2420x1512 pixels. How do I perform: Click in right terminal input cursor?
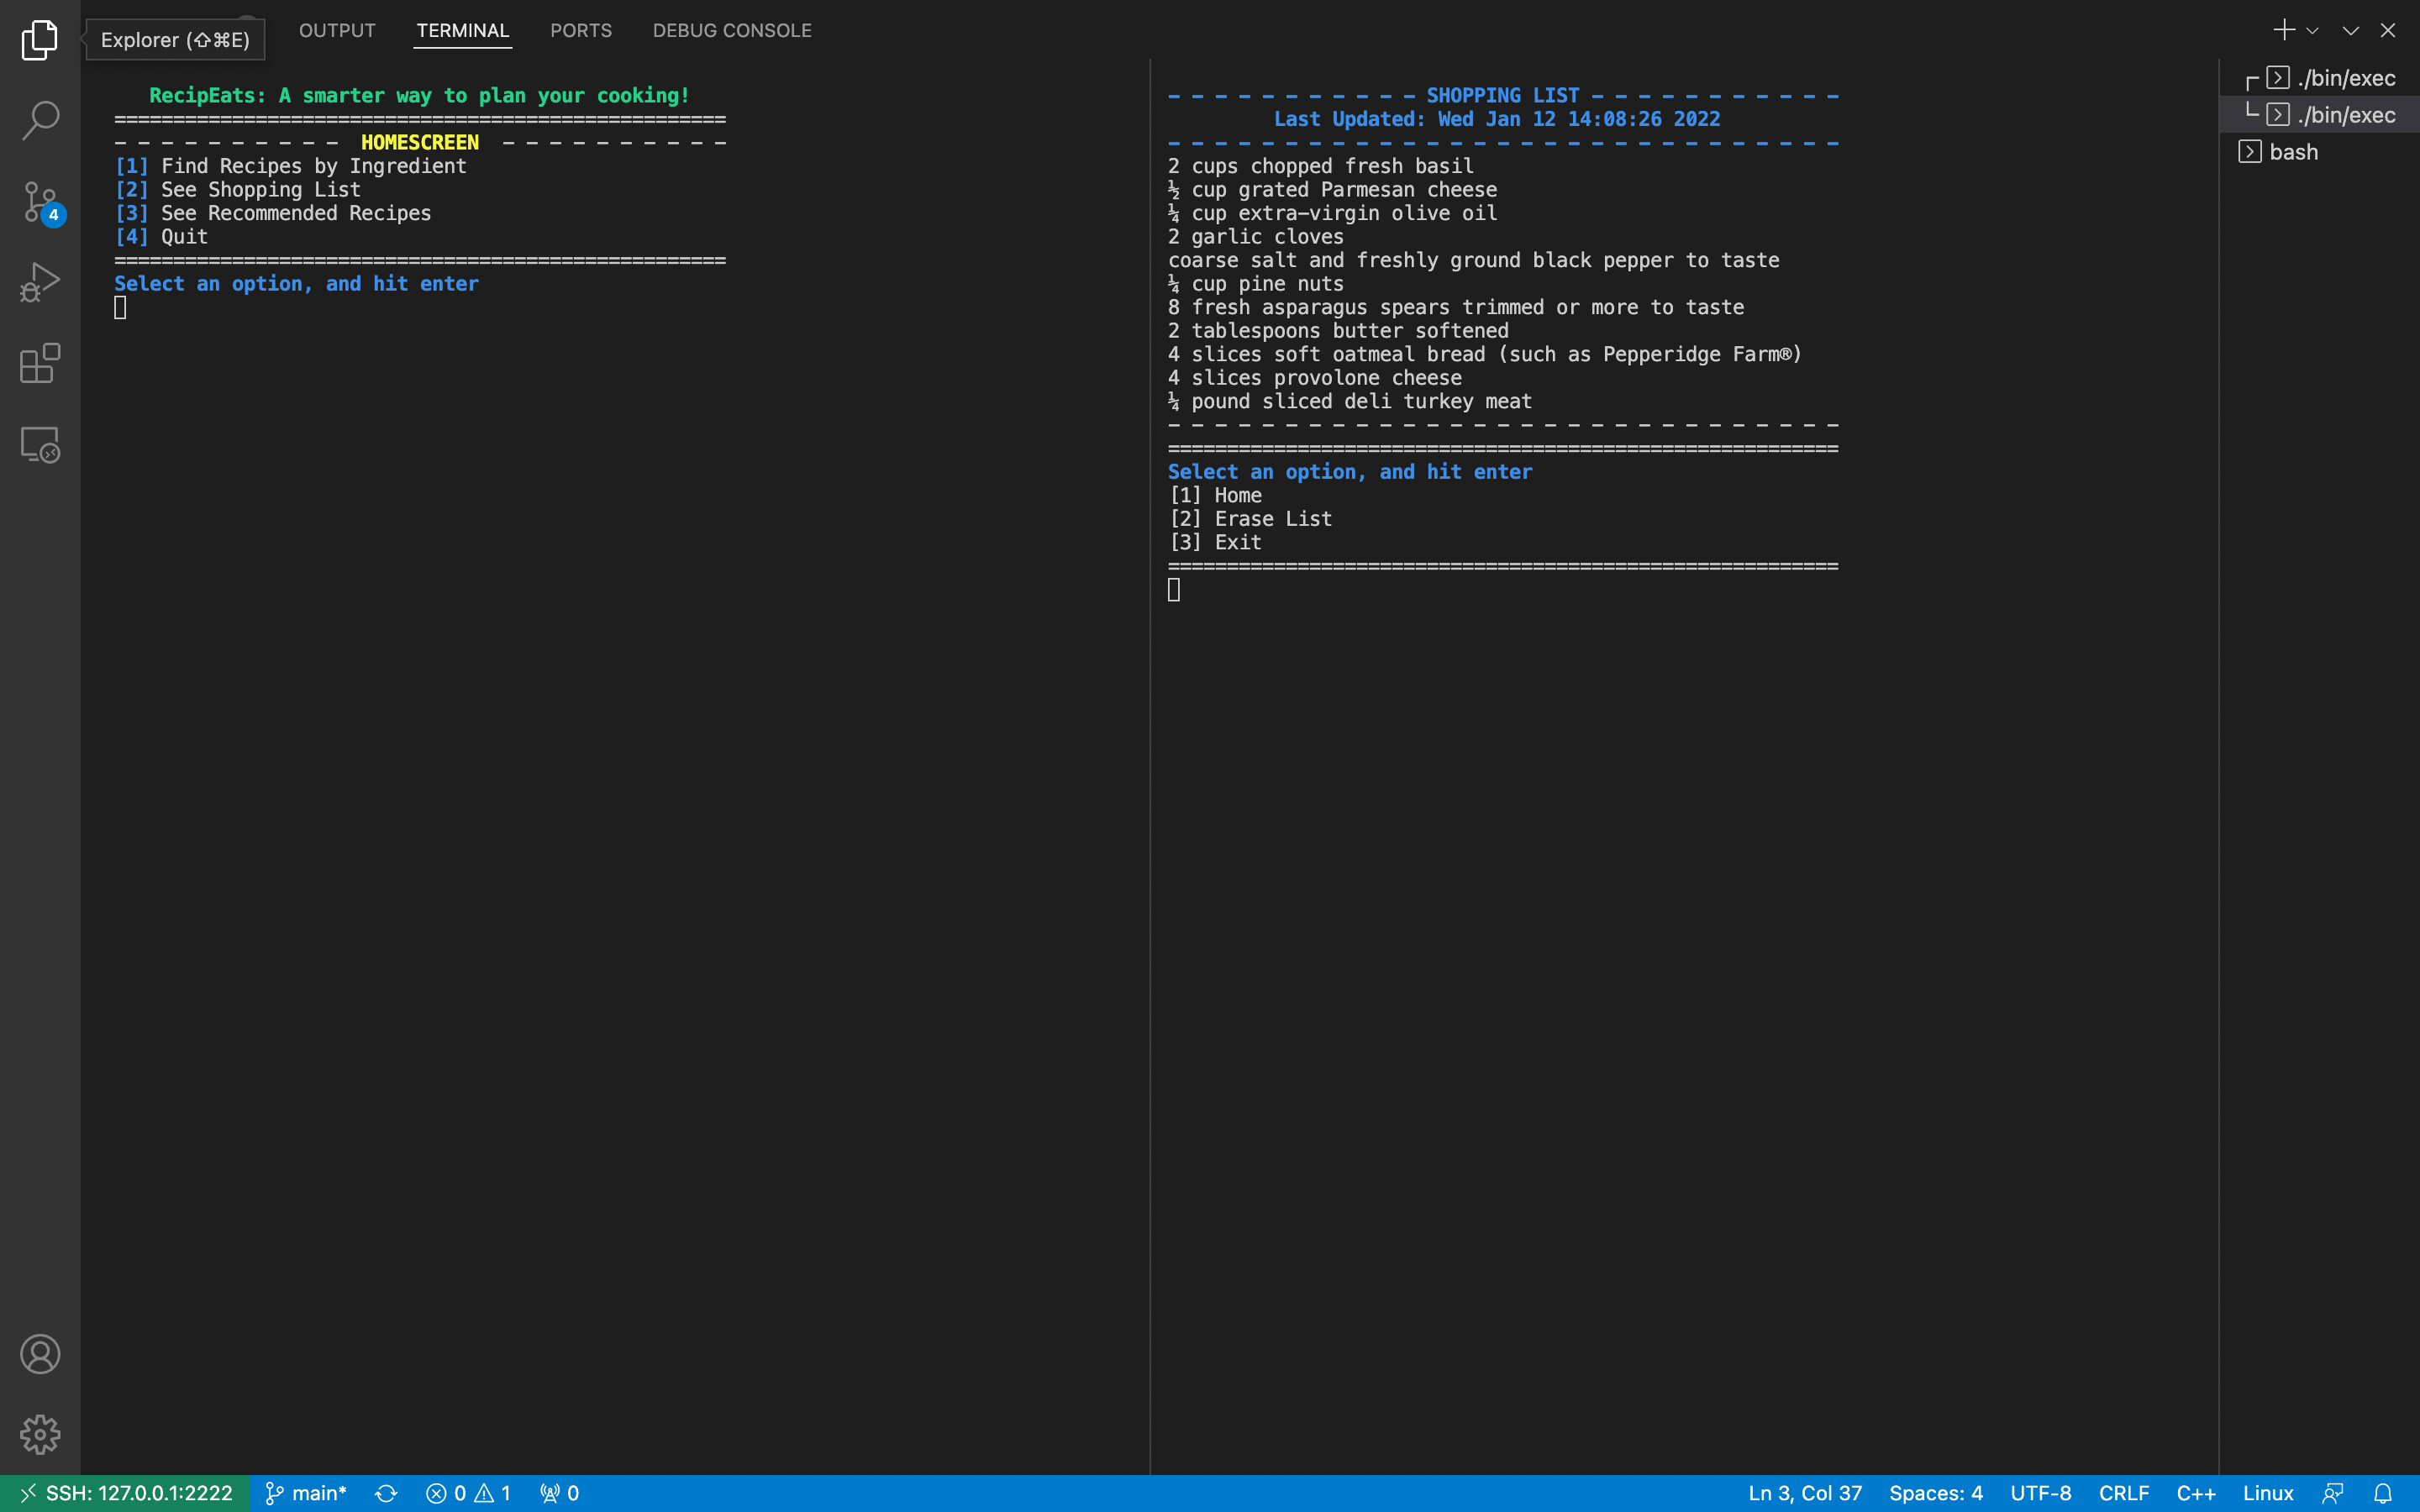click(1174, 590)
